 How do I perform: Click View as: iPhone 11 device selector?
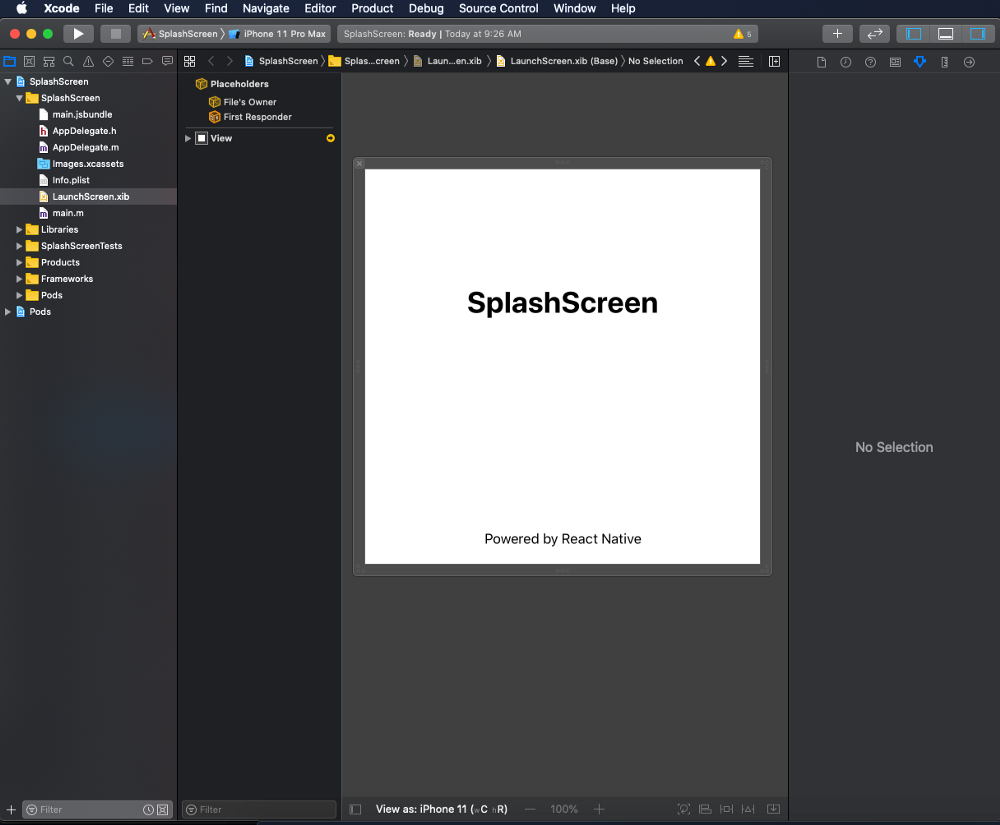click(x=441, y=809)
